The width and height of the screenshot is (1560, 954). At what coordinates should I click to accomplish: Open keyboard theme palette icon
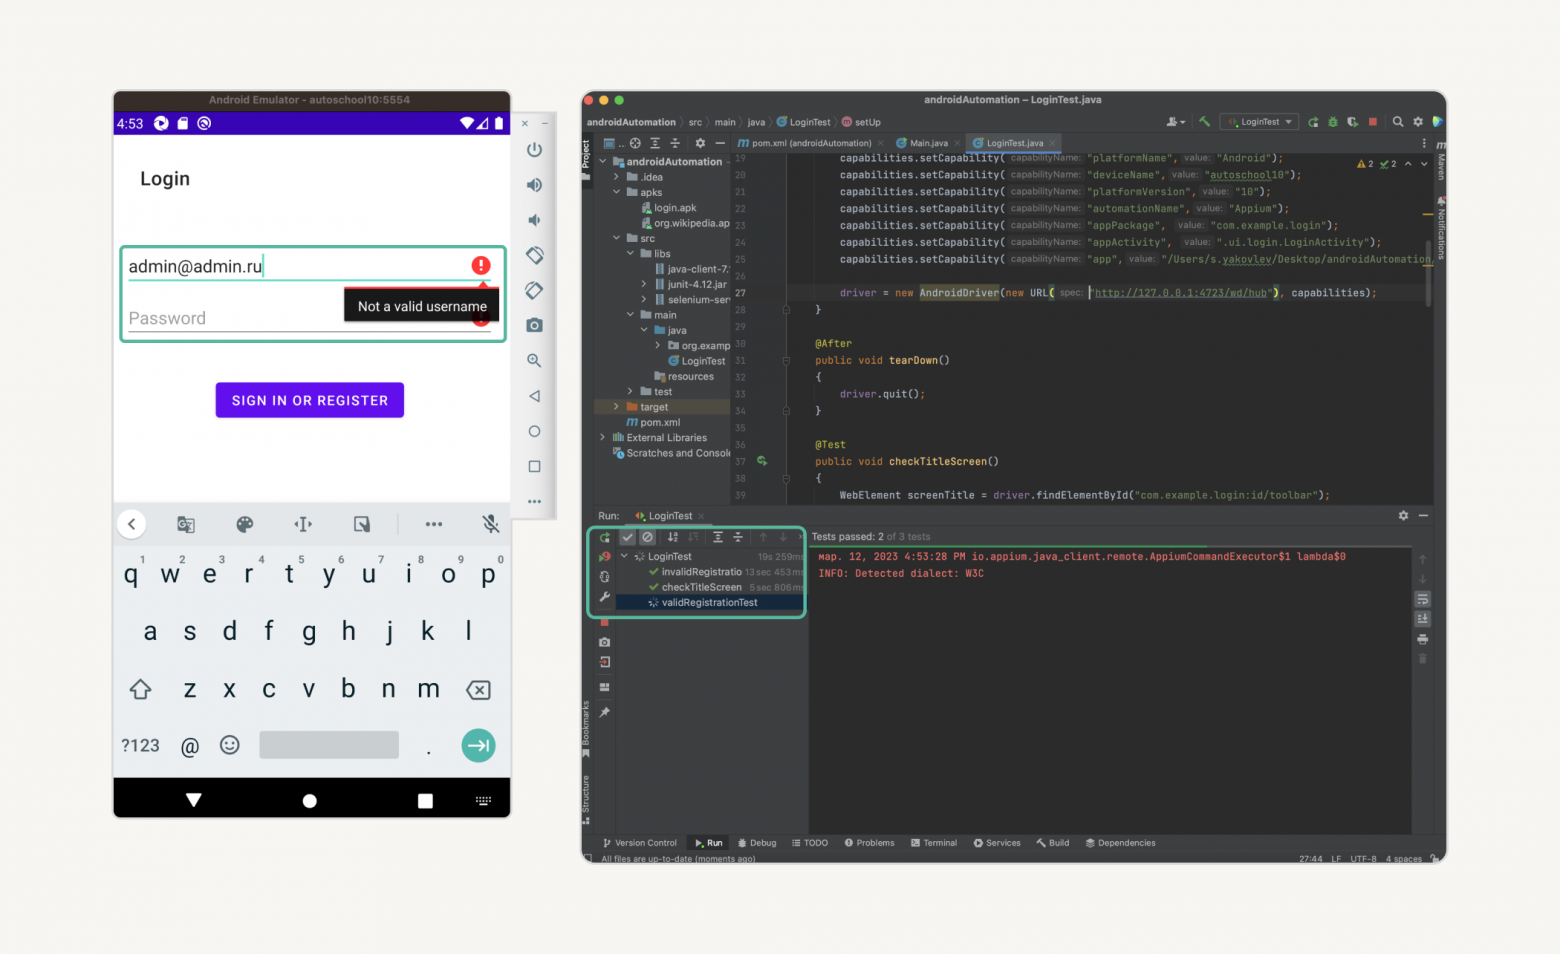click(244, 524)
